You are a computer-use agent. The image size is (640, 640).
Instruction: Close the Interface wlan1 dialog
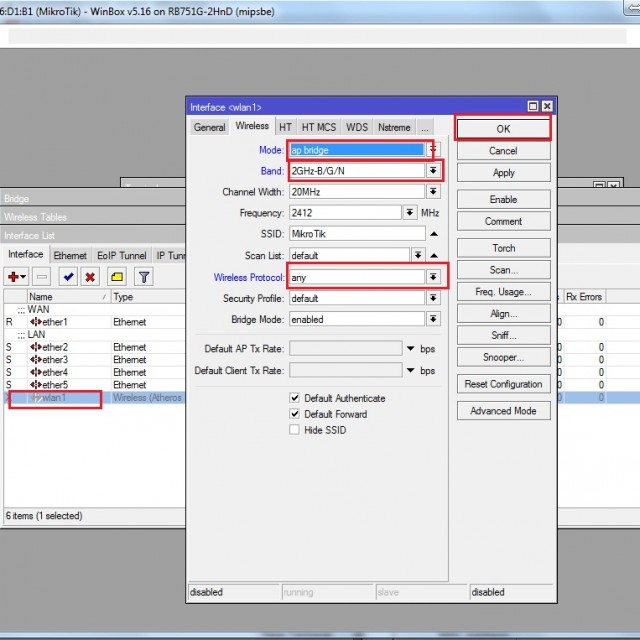coord(547,107)
